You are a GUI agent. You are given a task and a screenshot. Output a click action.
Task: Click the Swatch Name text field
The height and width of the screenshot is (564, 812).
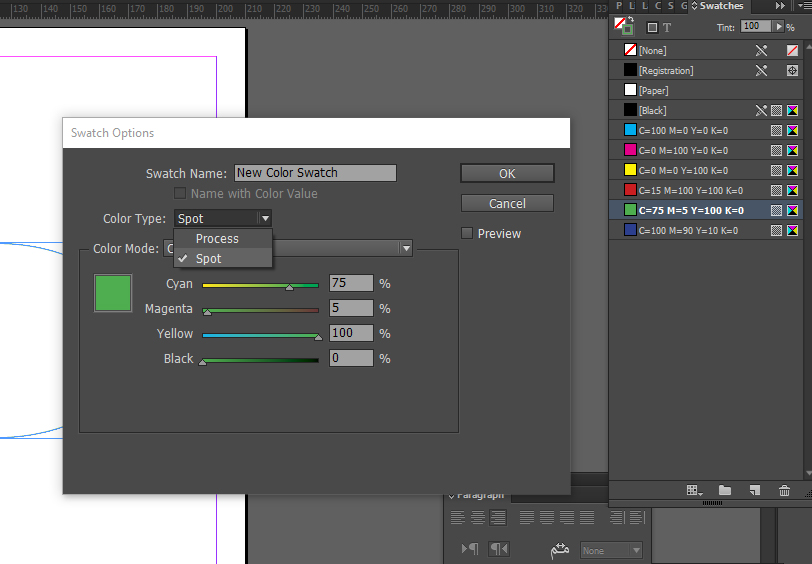[315, 173]
